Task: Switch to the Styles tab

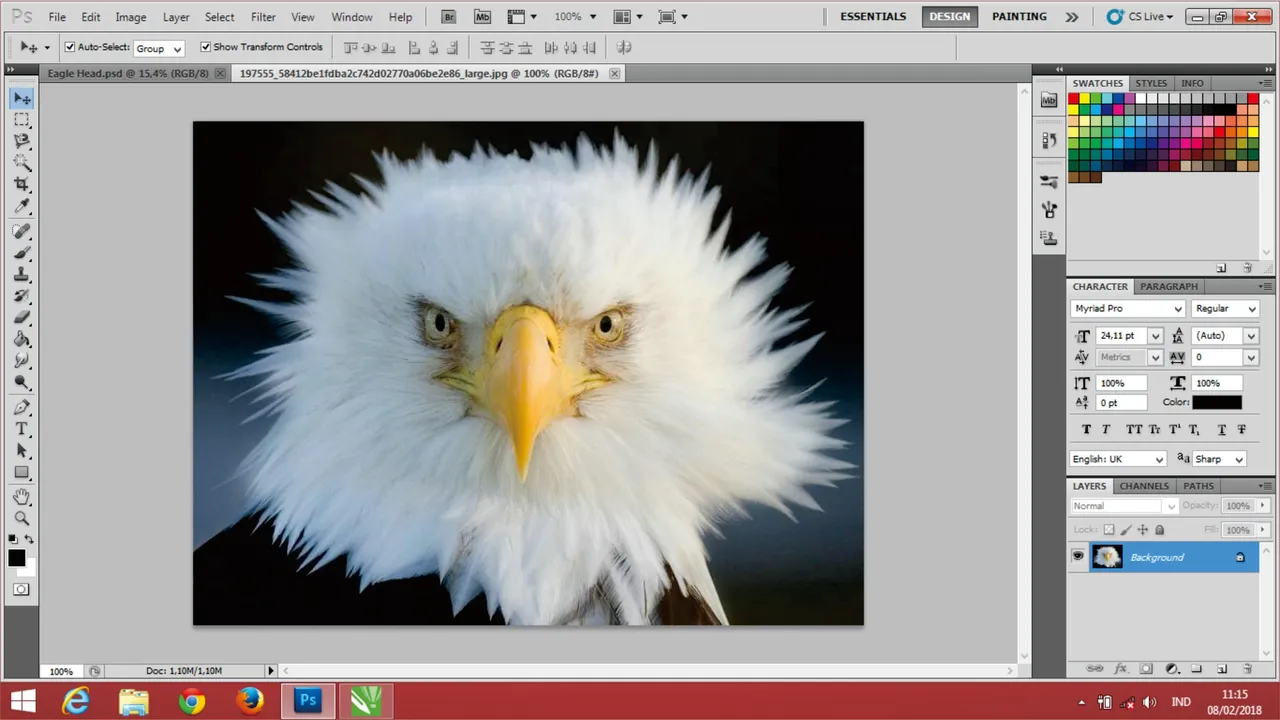Action: point(1151,84)
